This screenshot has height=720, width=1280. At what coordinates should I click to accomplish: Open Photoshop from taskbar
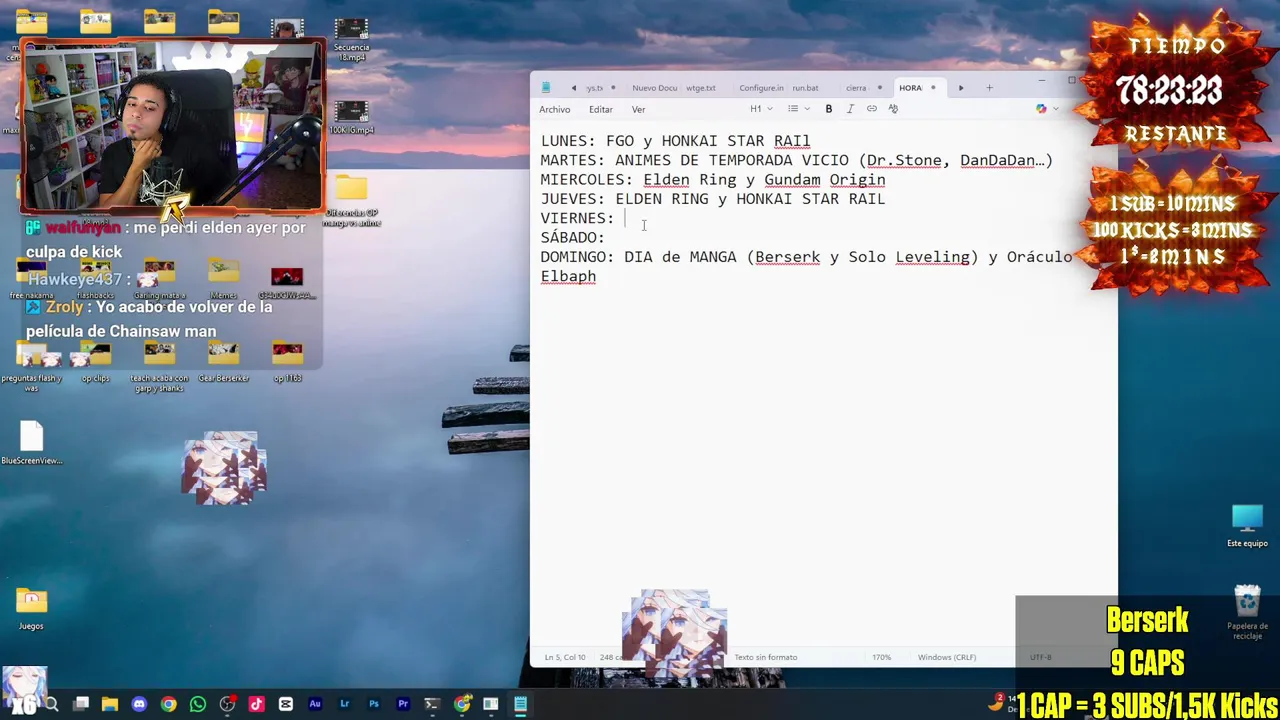374,704
